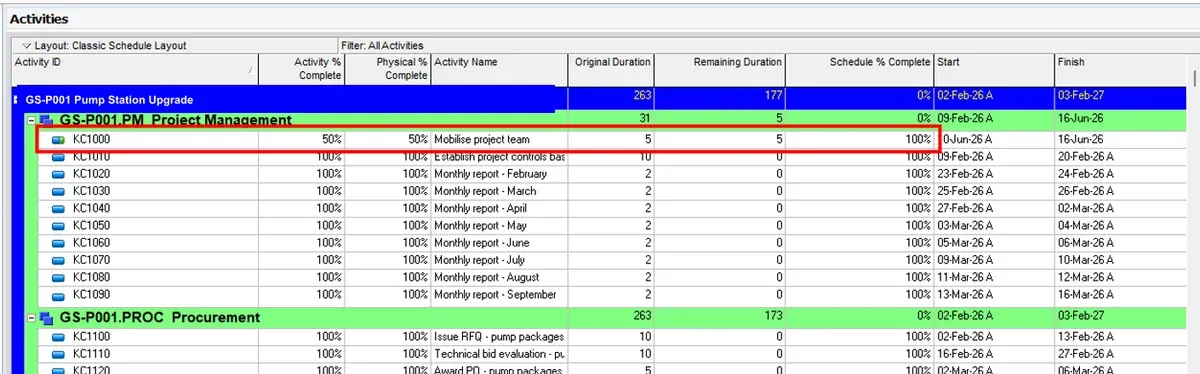Click the Remaining Duration column header
Image resolution: width=1200 pixels, height=374 pixels.
[x=720, y=69]
